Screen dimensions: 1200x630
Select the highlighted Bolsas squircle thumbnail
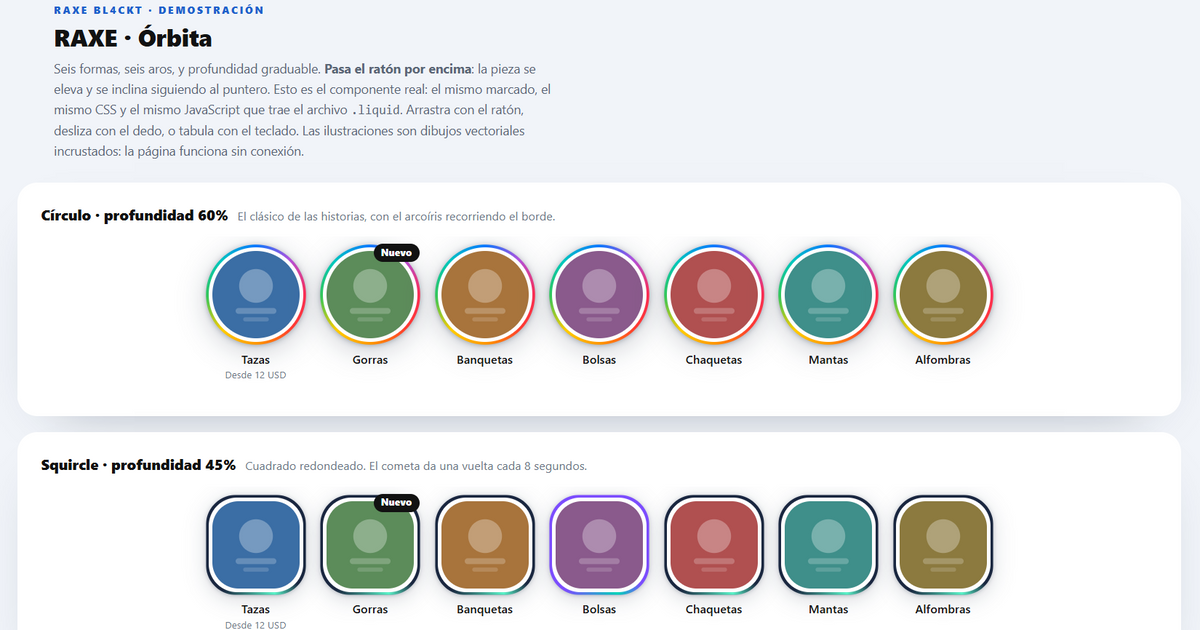pos(599,544)
